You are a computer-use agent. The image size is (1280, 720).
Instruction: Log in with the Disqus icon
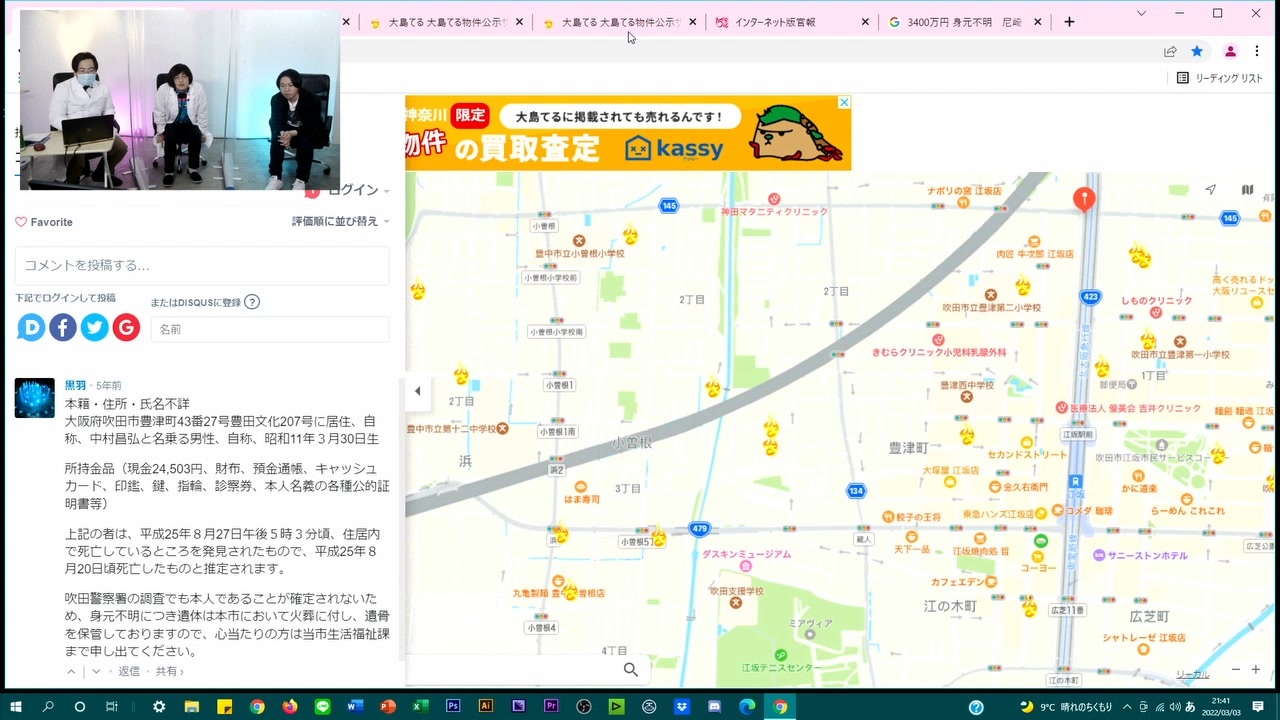coord(31,327)
